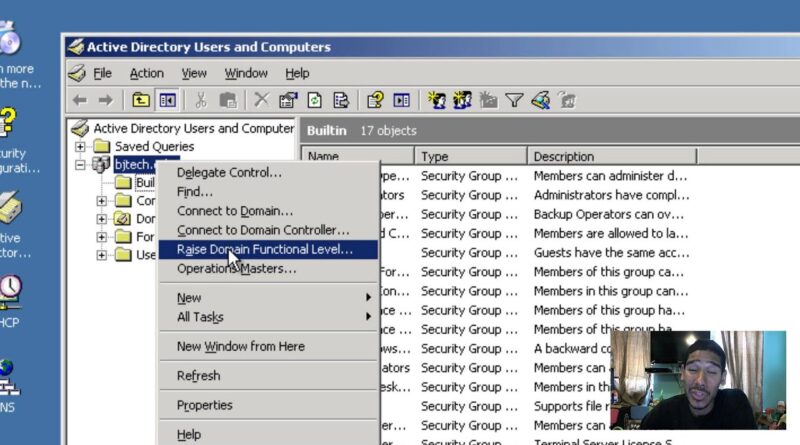
Task: Select Active Directory Users and Computers root
Action: tap(193, 128)
